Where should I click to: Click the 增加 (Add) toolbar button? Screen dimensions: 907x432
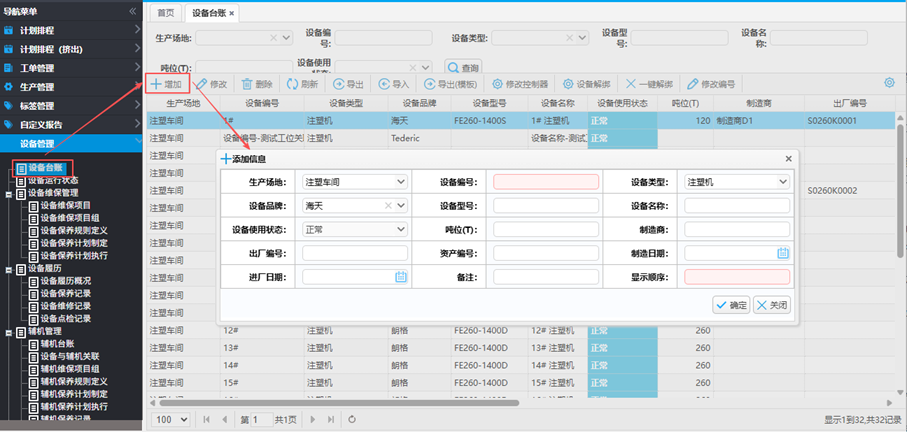coord(166,85)
